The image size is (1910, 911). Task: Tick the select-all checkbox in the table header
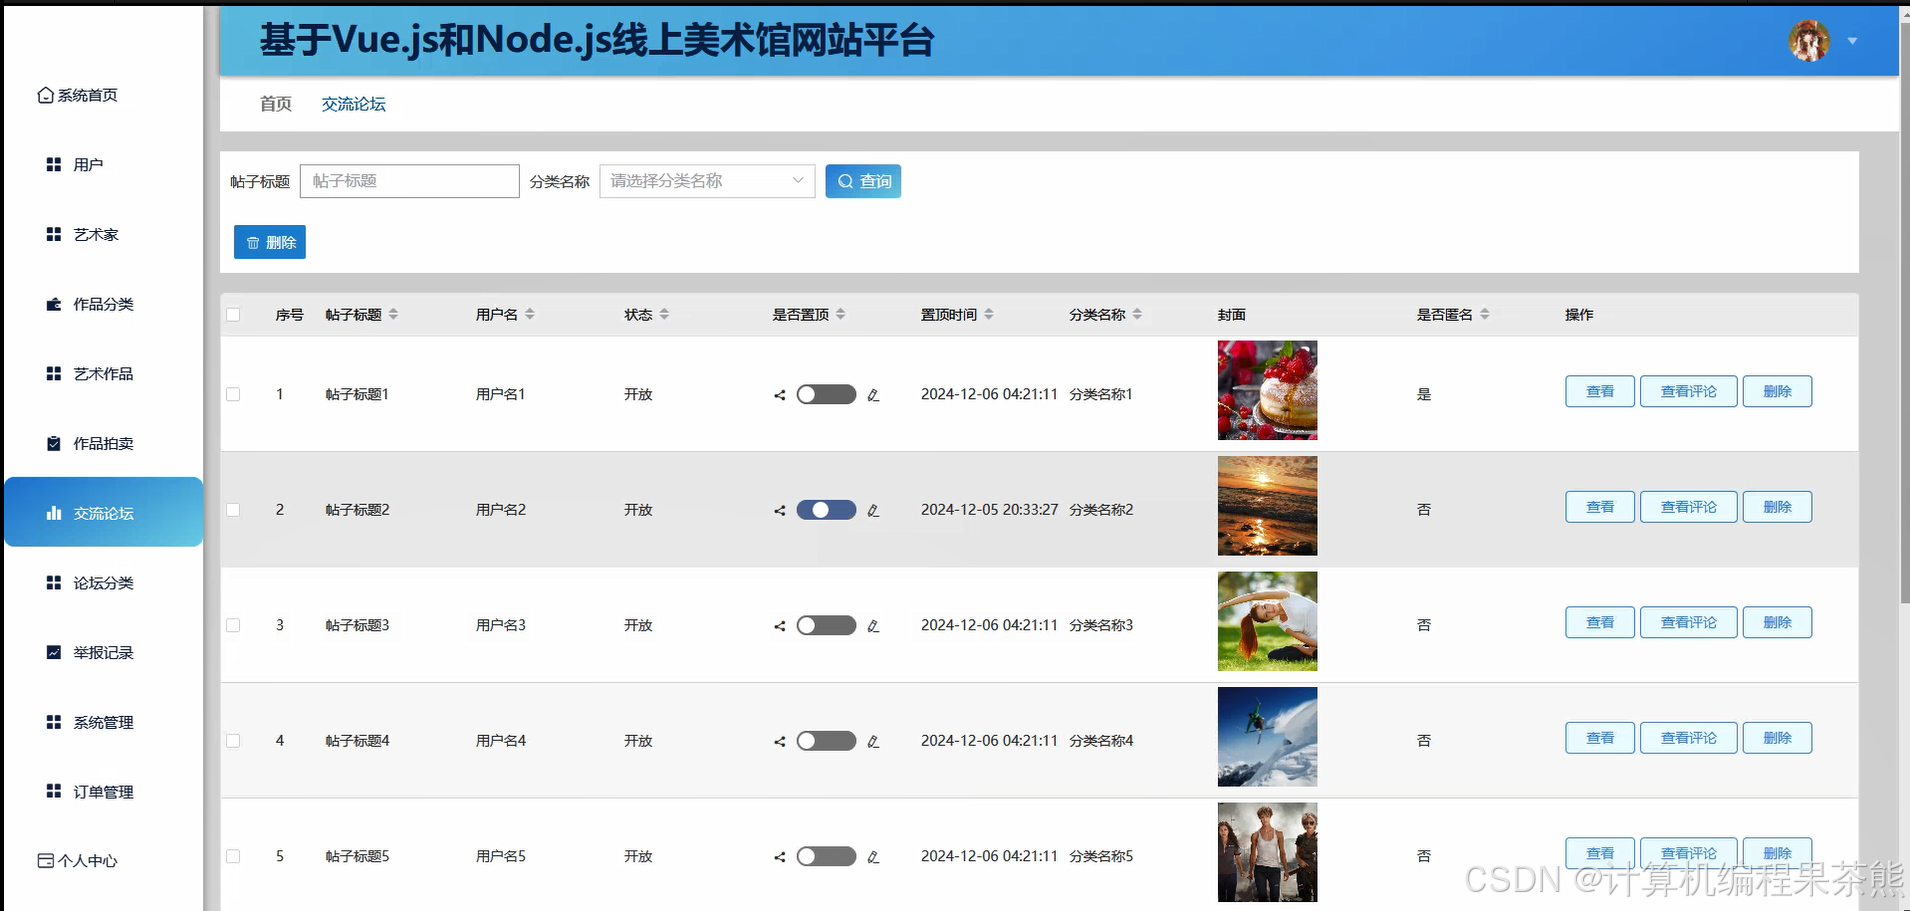[x=233, y=314]
